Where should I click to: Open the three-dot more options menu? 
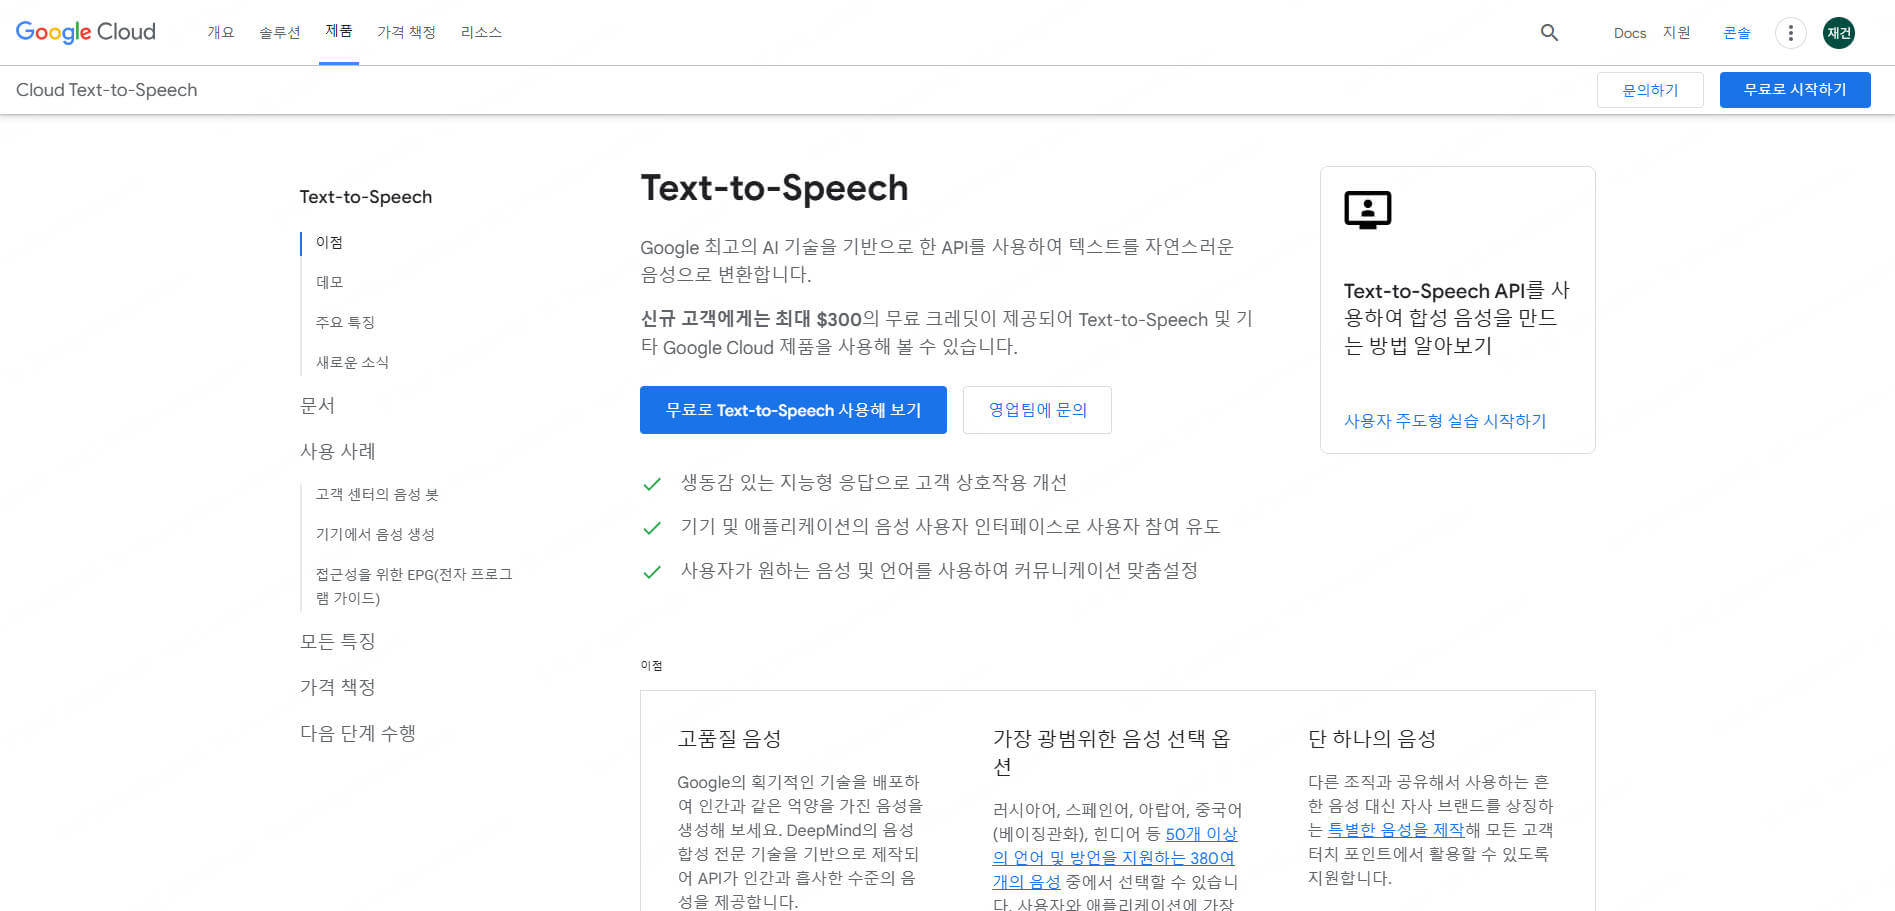pyautogui.click(x=1790, y=33)
